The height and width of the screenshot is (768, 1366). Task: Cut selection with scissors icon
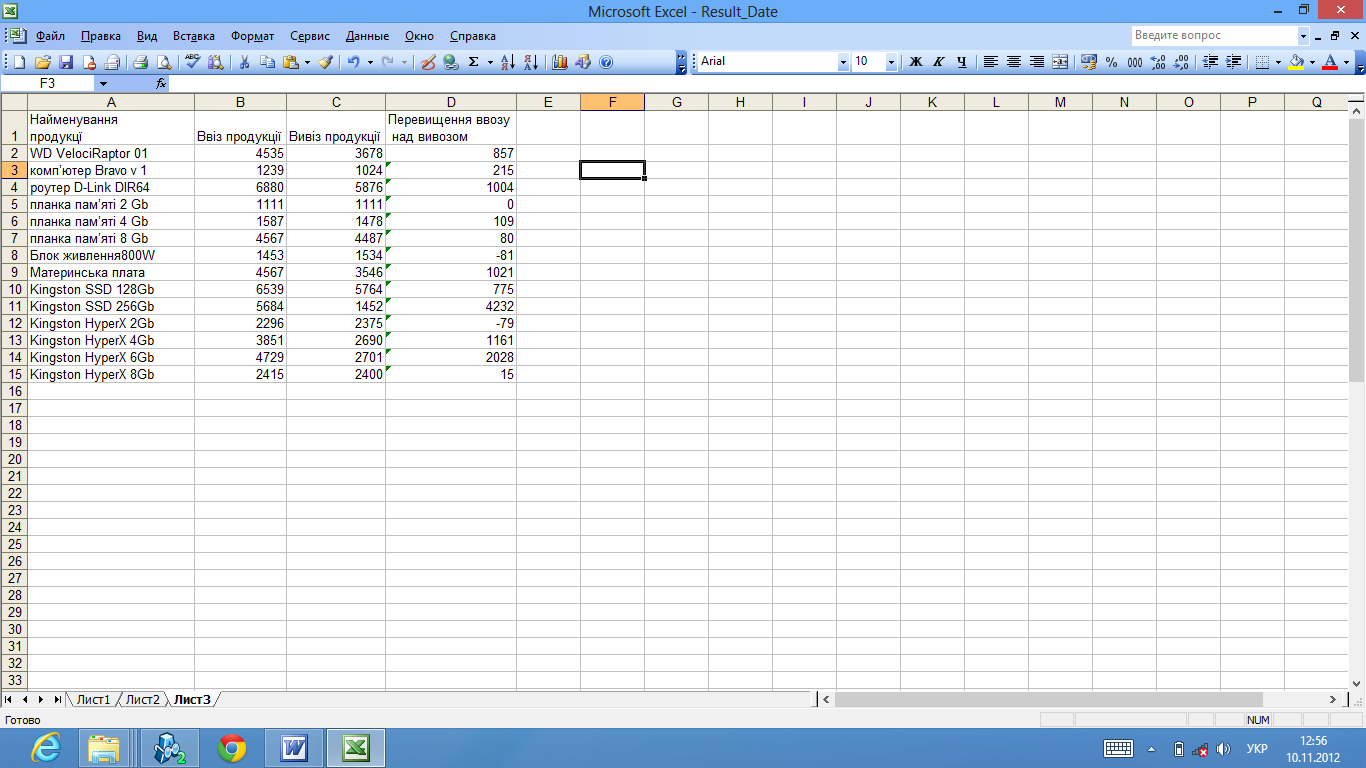[244, 62]
